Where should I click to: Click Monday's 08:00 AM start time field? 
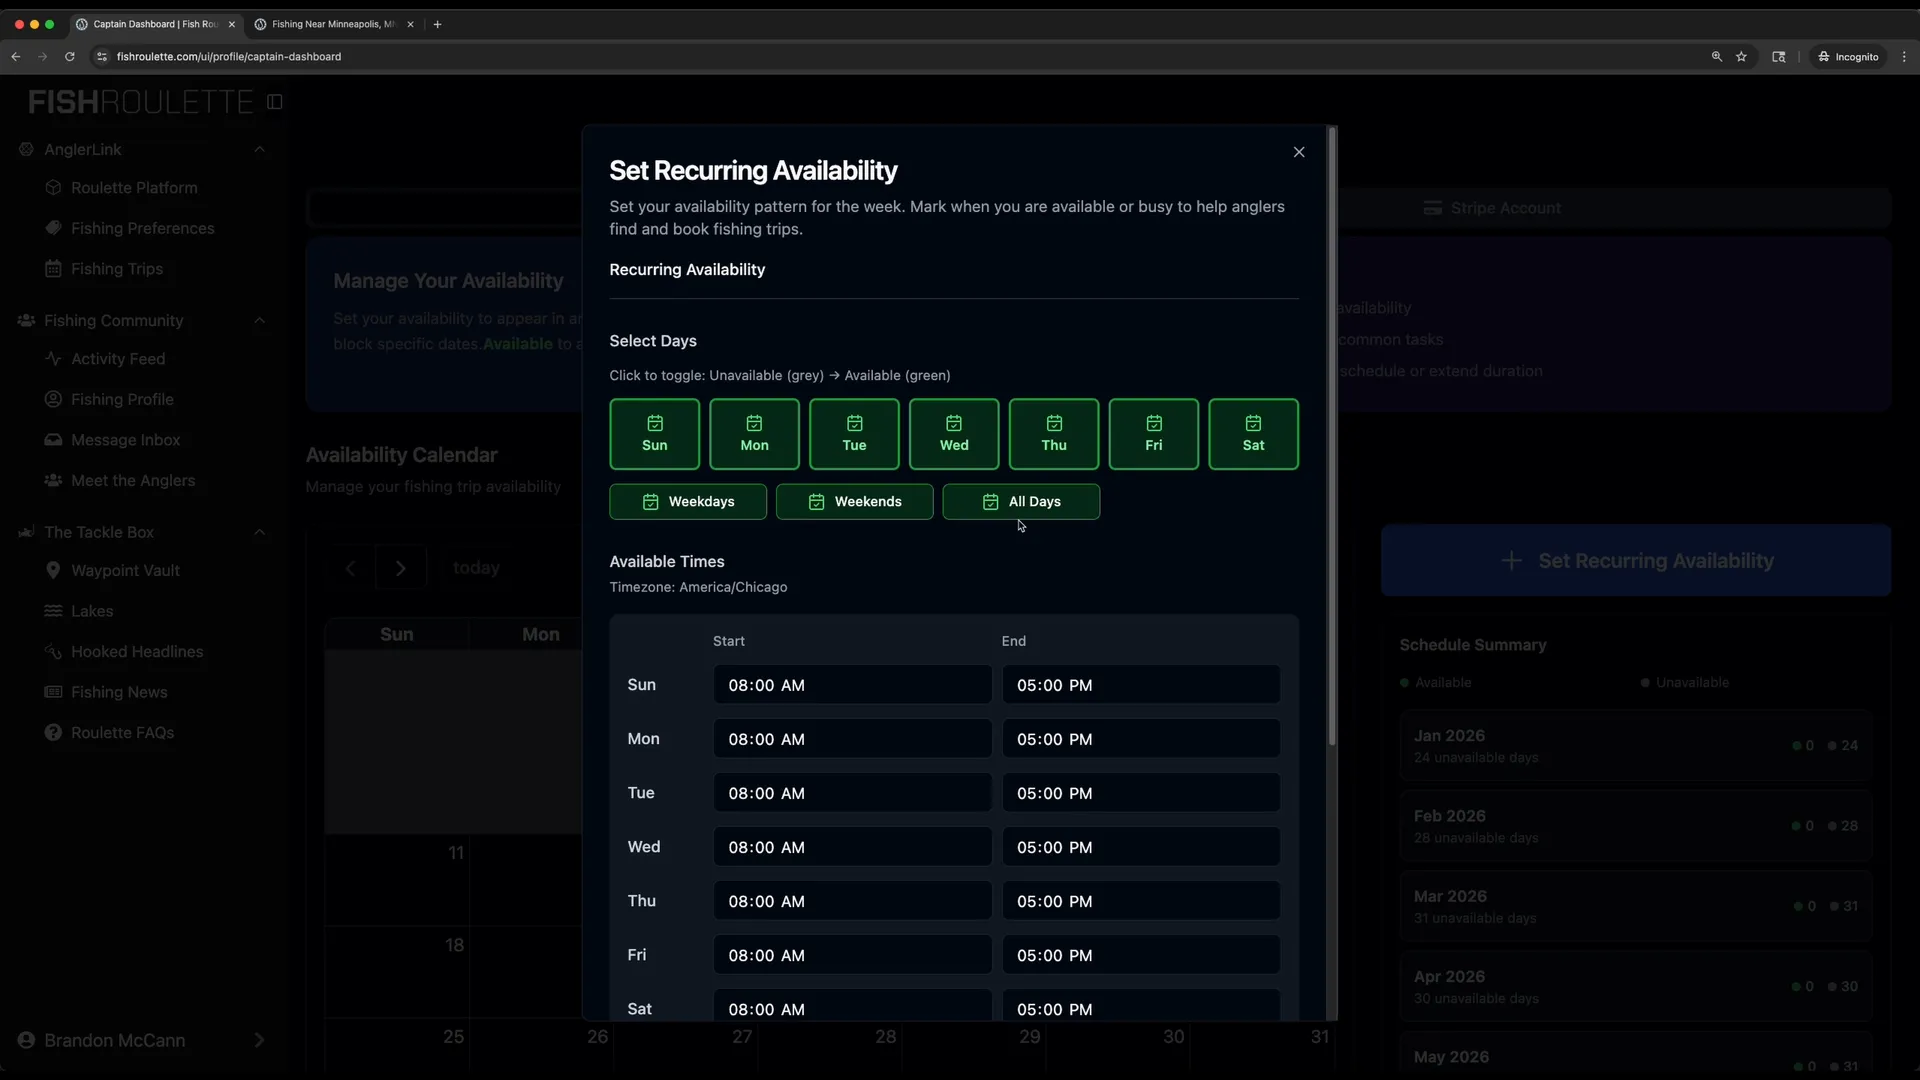click(x=852, y=738)
